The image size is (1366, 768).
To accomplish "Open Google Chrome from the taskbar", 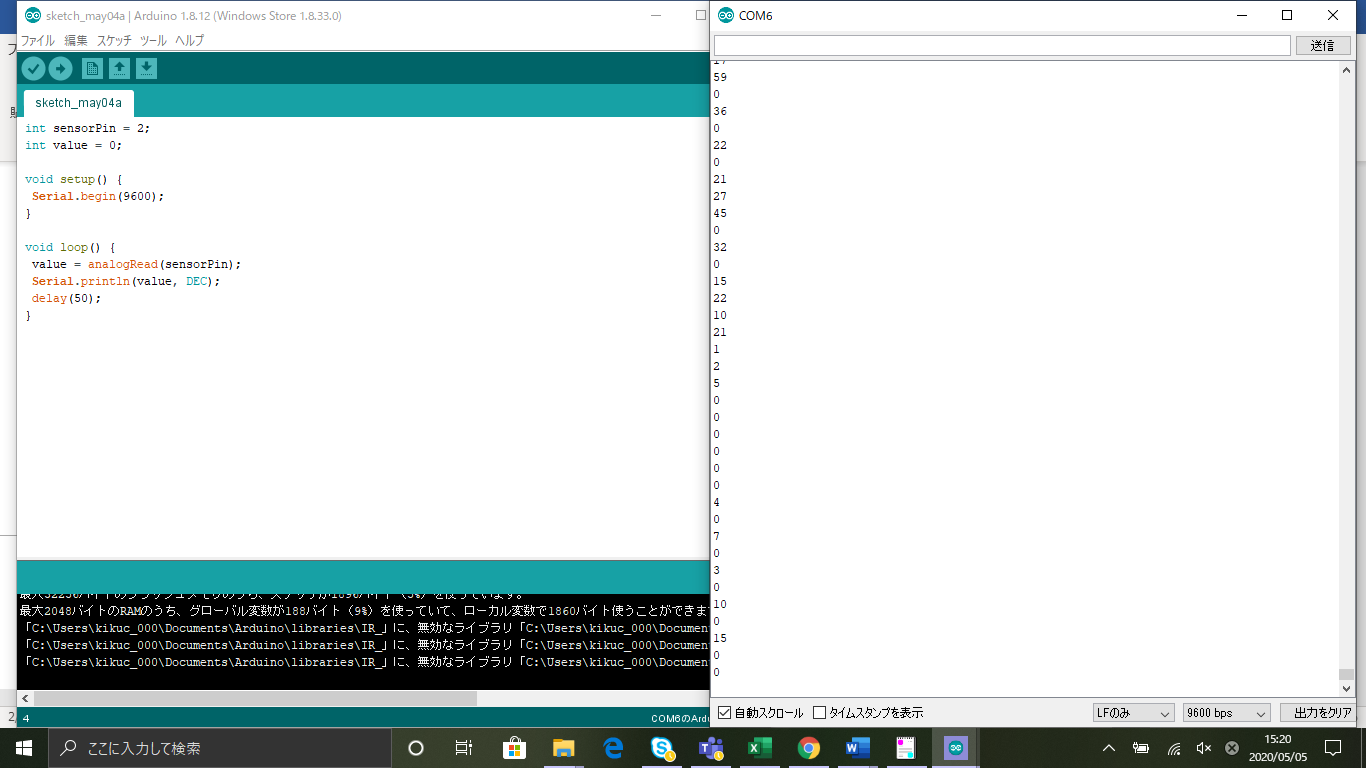I will click(809, 747).
